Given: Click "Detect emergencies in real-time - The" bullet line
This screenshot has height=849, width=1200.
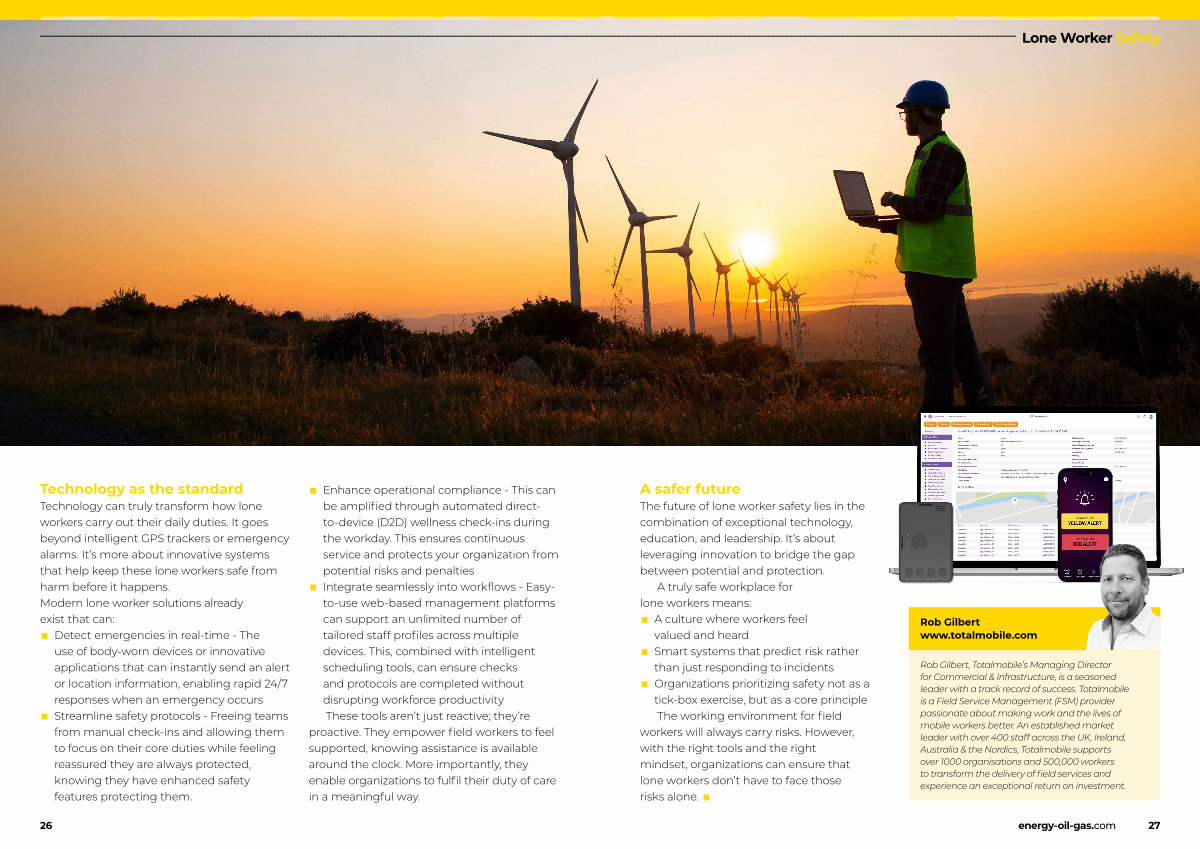Looking at the screenshot, I should [157, 635].
